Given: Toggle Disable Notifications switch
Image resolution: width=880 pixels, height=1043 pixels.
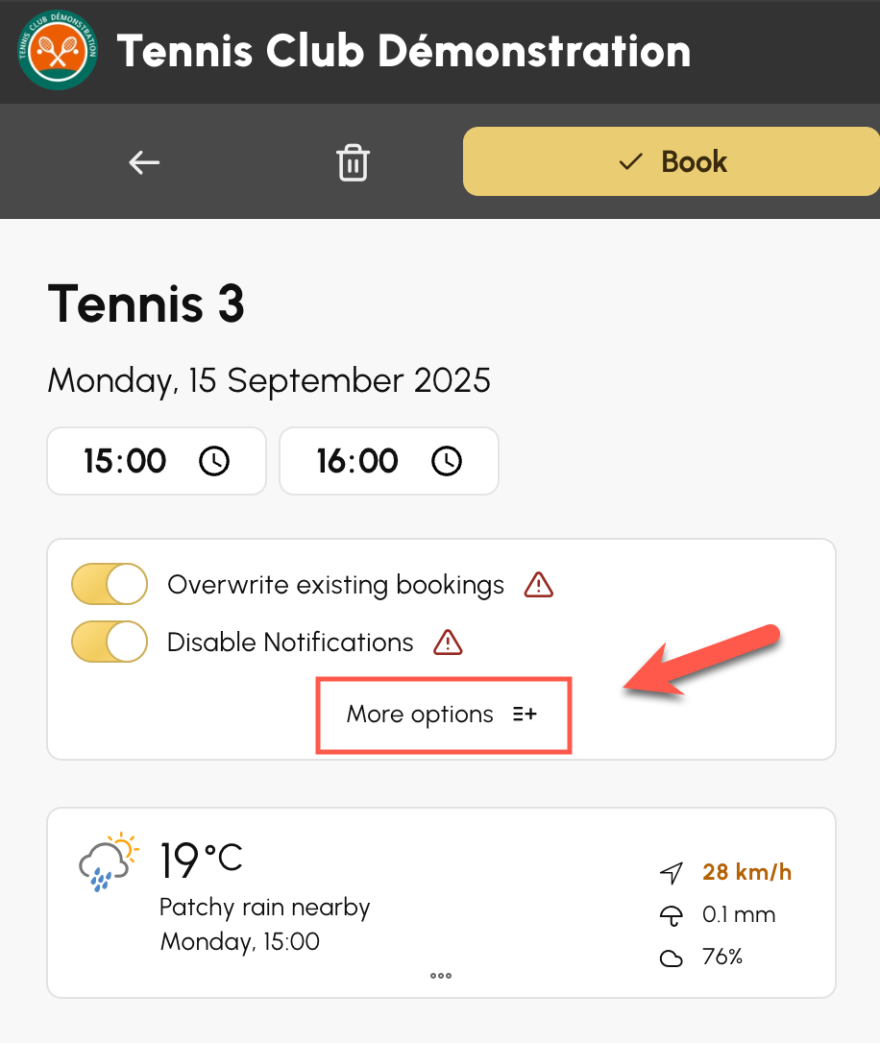Looking at the screenshot, I should [110, 642].
